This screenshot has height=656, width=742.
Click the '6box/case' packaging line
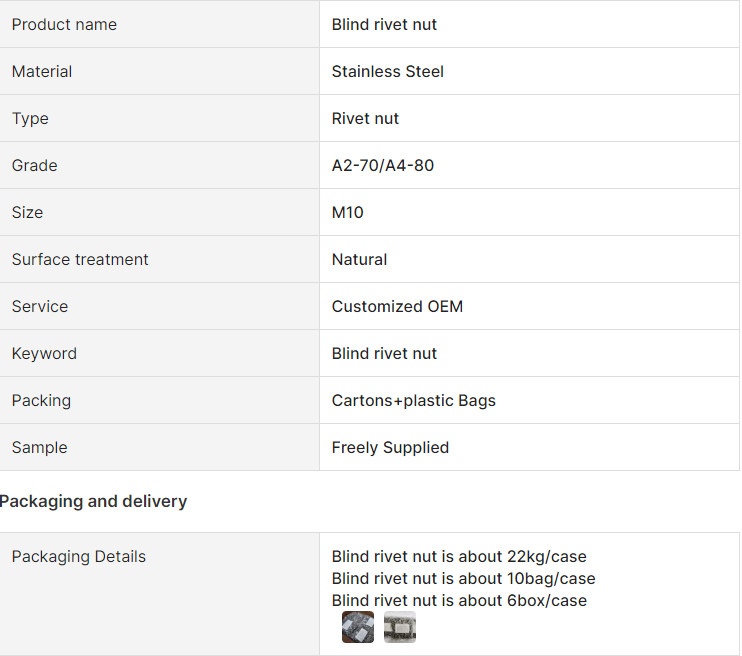click(x=459, y=600)
